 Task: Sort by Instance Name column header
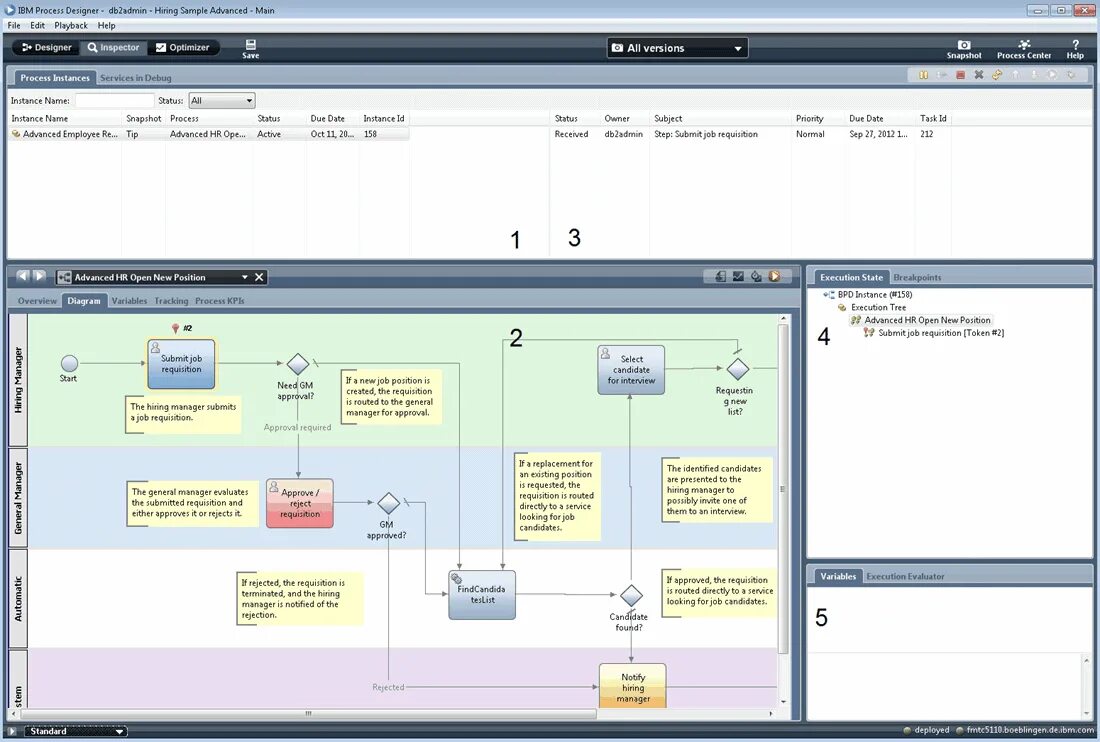(x=40, y=119)
